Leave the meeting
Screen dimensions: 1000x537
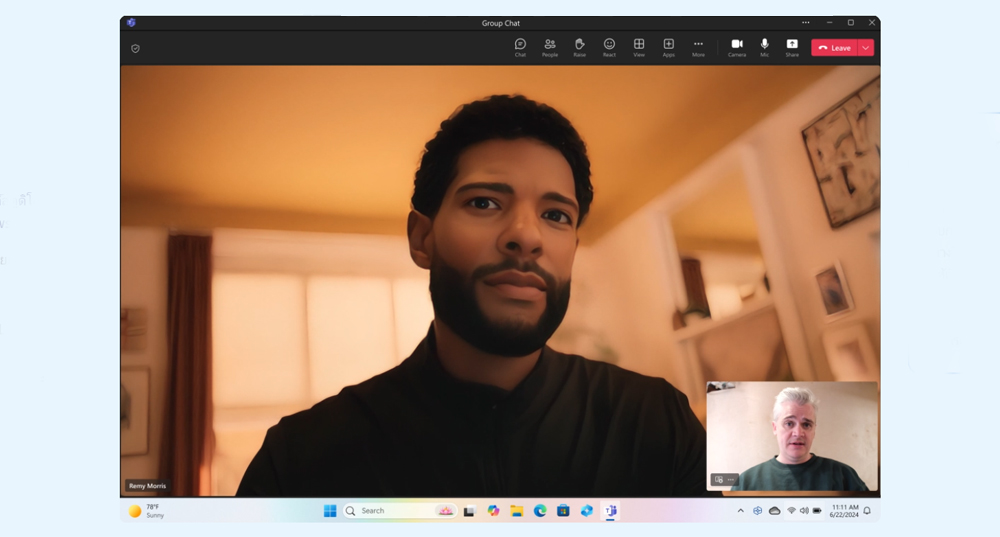tap(834, 48)
